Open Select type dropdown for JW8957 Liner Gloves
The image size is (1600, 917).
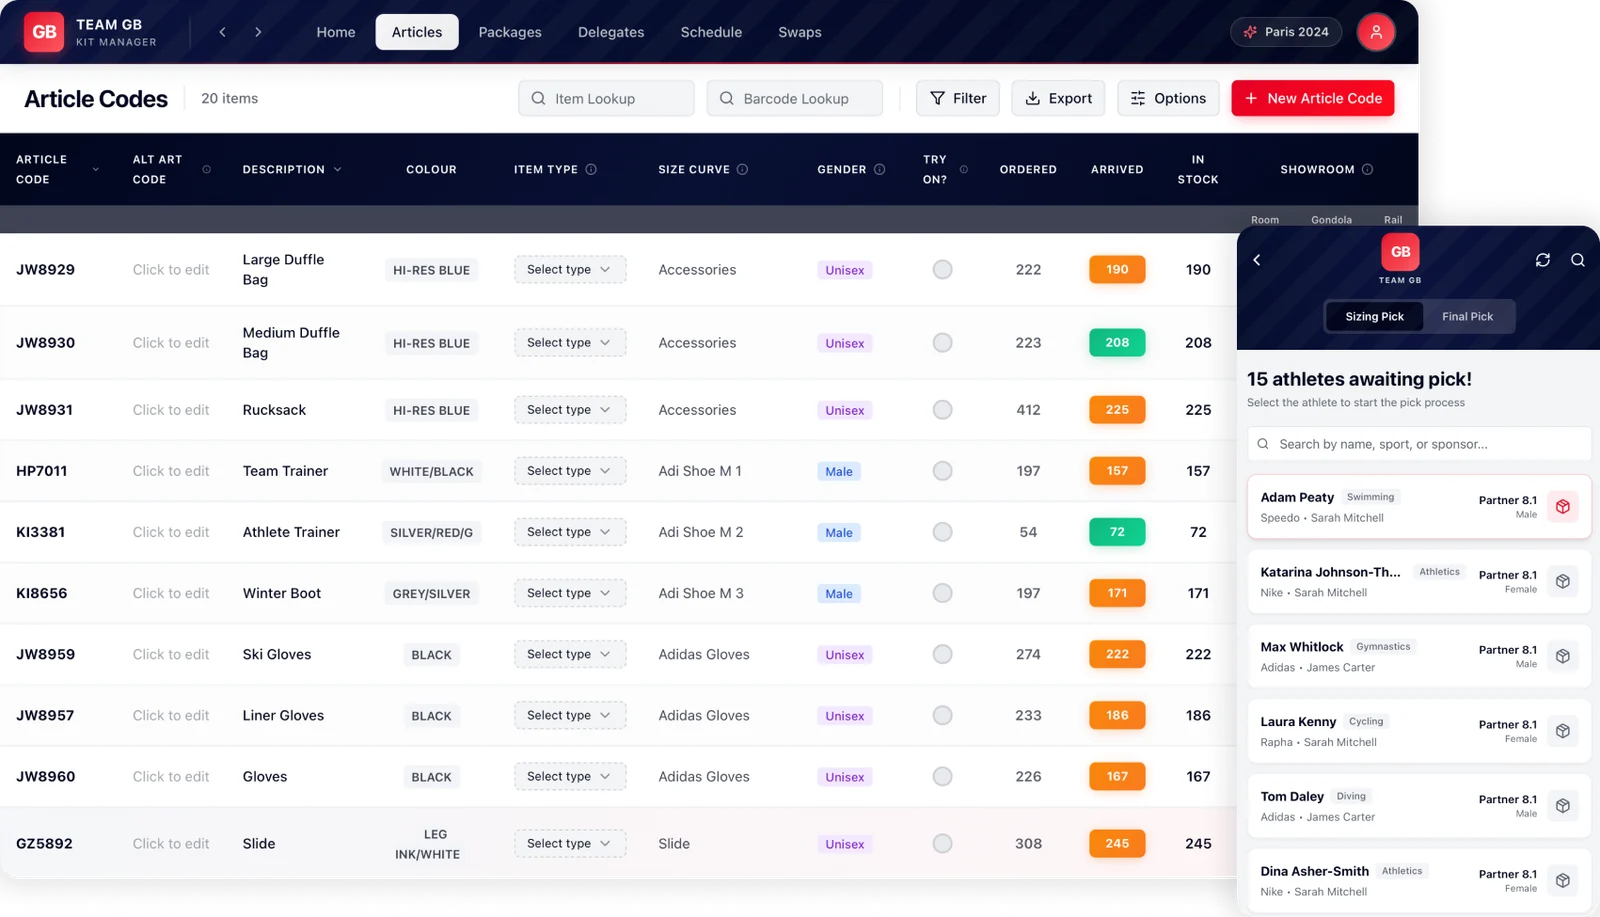tap(570, 715)
